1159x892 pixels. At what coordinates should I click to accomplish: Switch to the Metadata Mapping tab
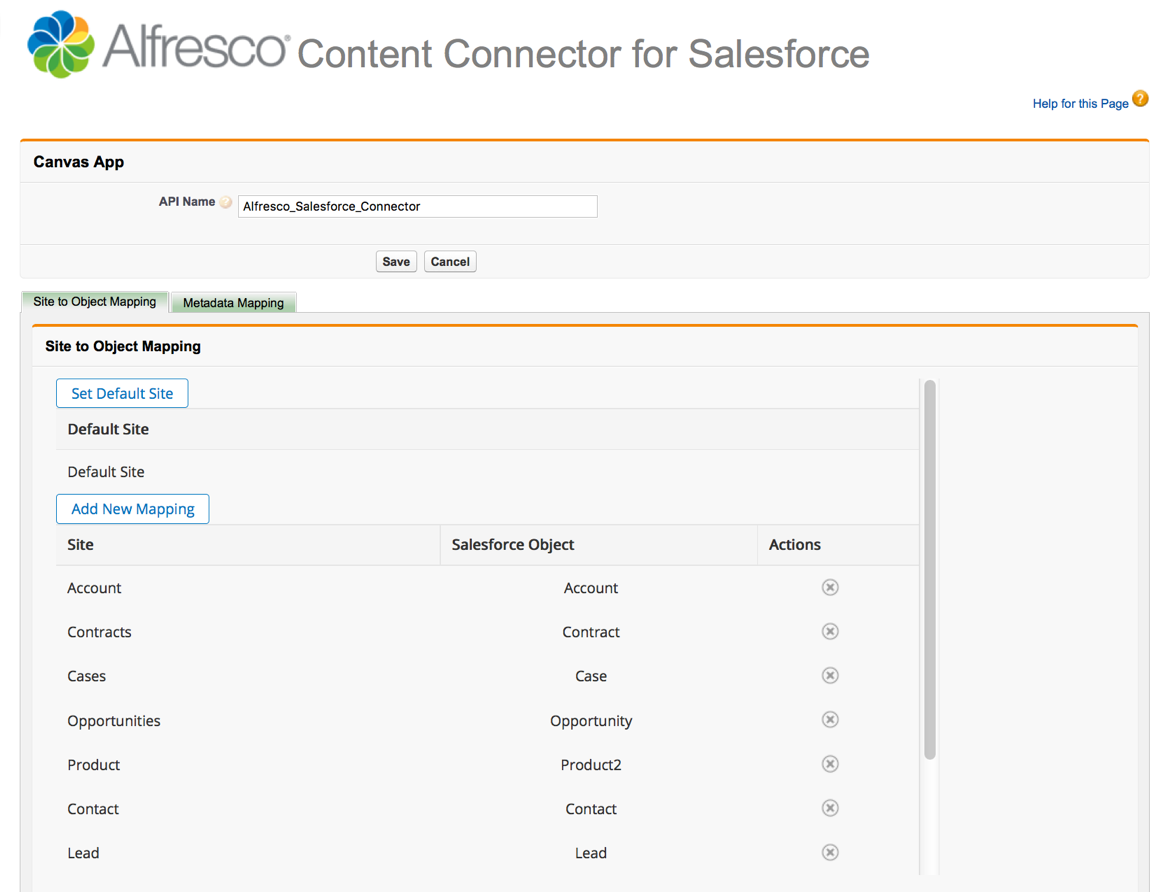[233, 303]
